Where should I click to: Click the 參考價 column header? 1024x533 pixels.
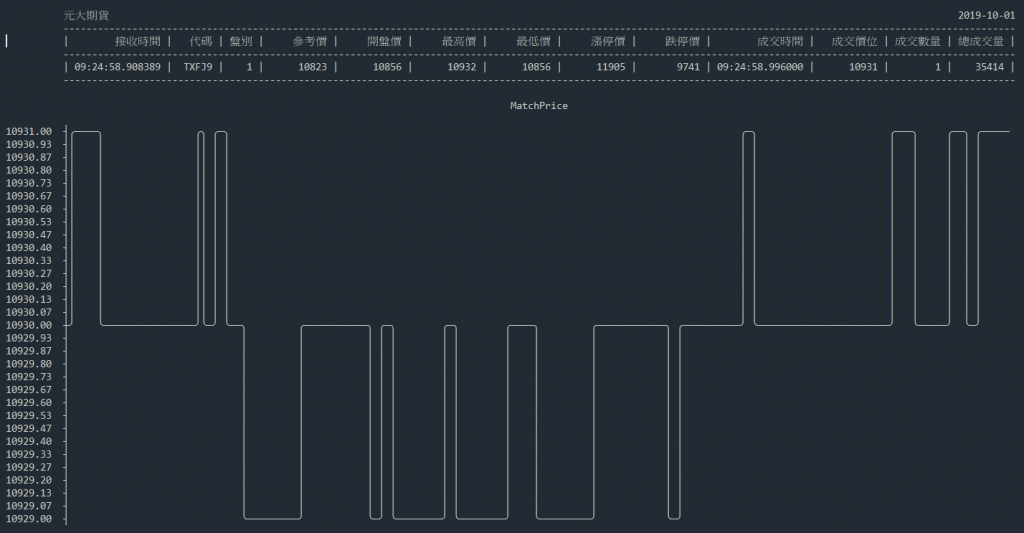click(x=310, y=41)
